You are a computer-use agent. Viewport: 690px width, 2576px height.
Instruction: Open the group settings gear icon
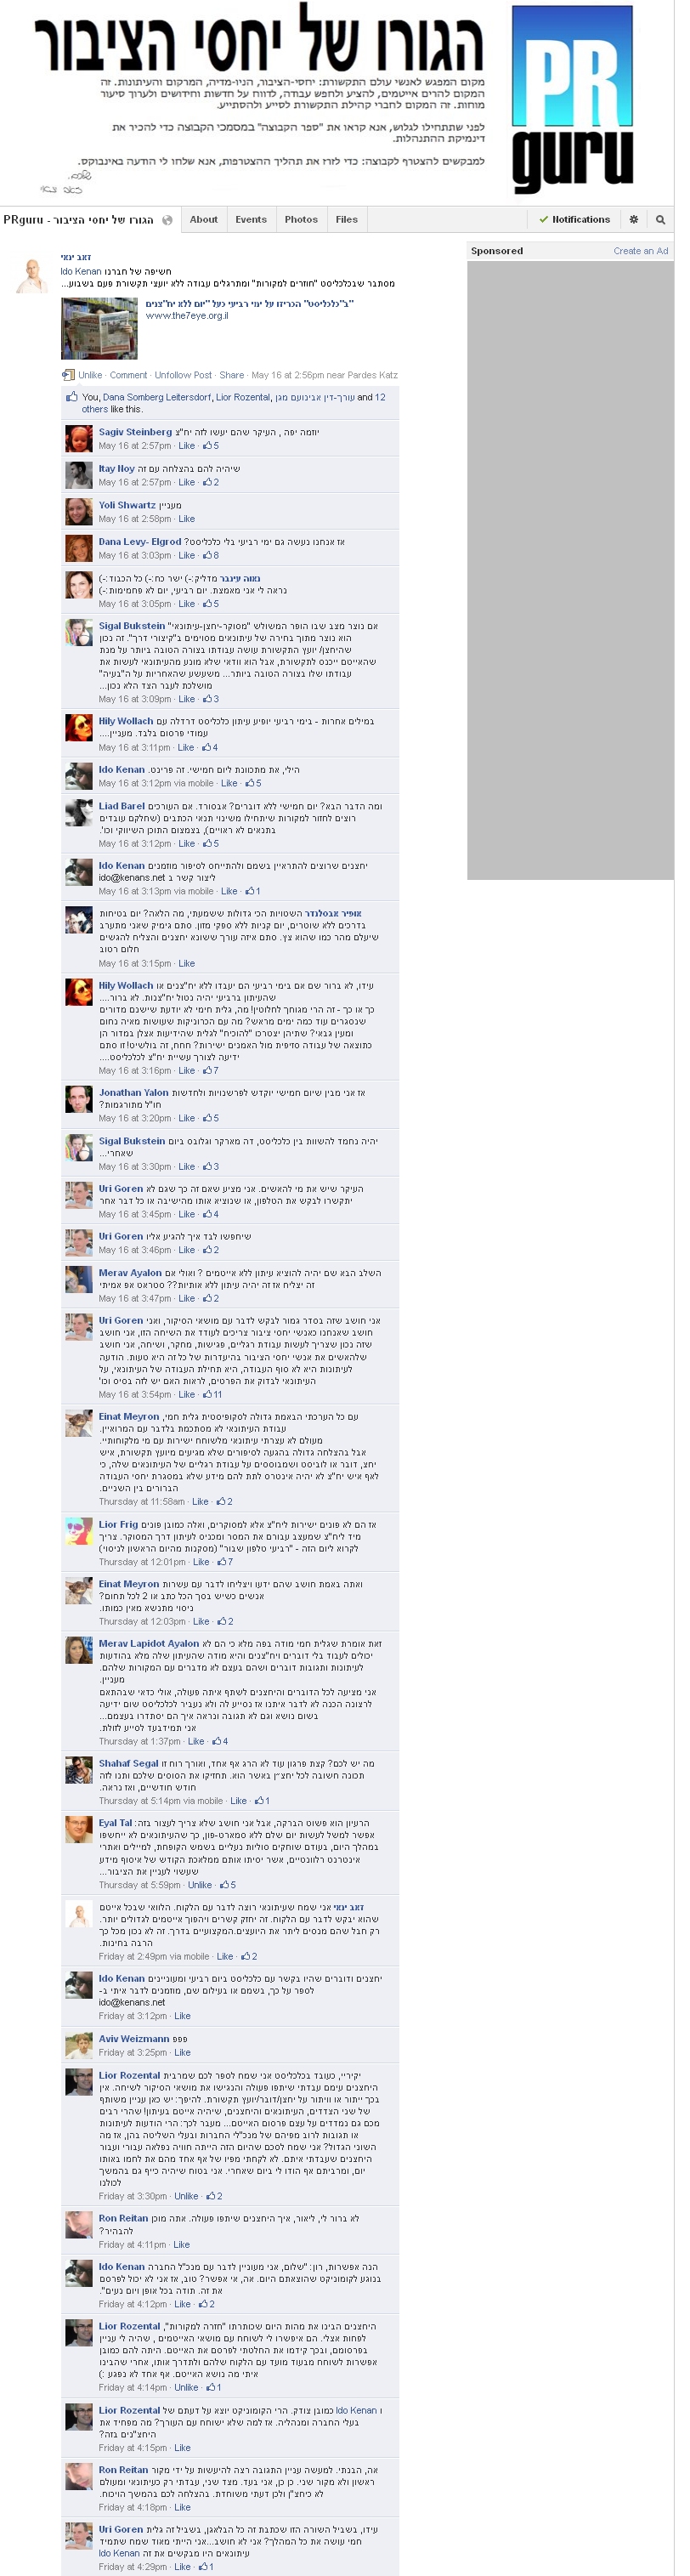633,219
